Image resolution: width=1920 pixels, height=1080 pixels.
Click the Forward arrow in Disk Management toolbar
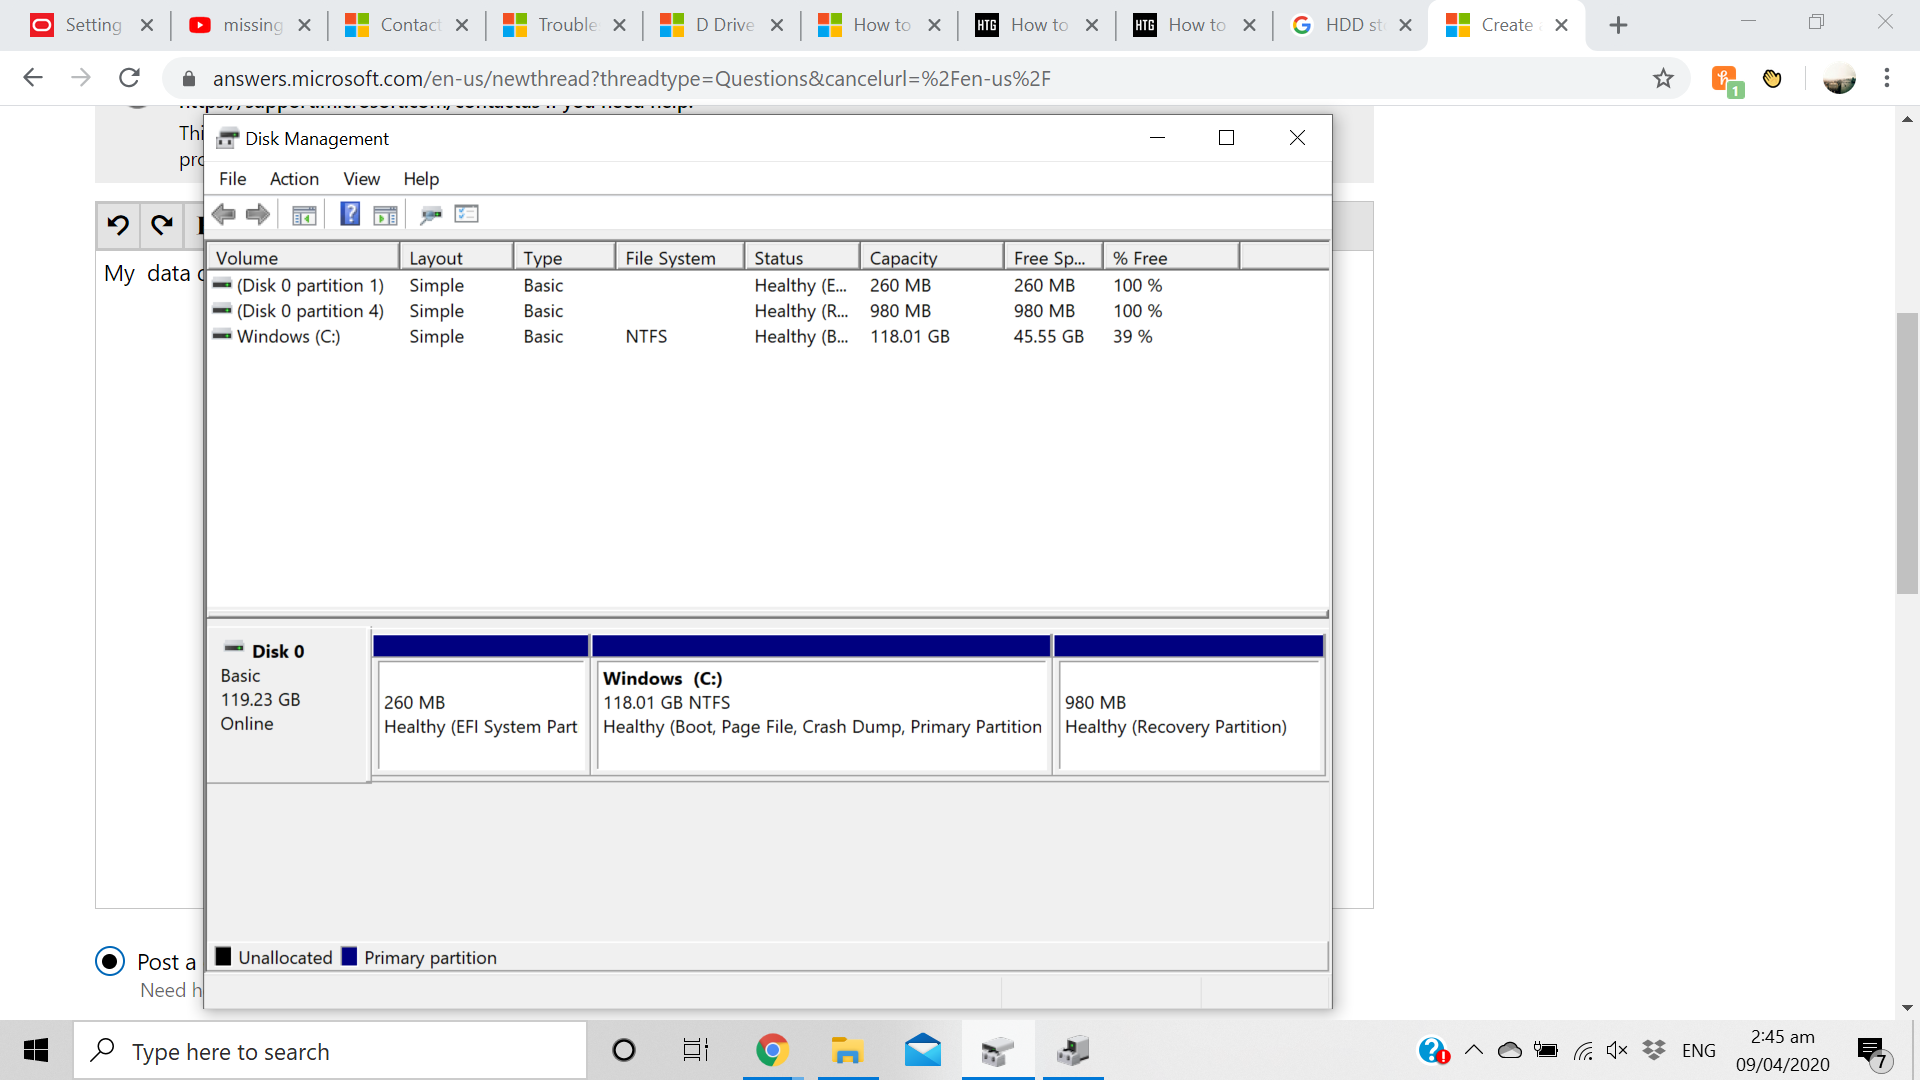pos(258,214)
